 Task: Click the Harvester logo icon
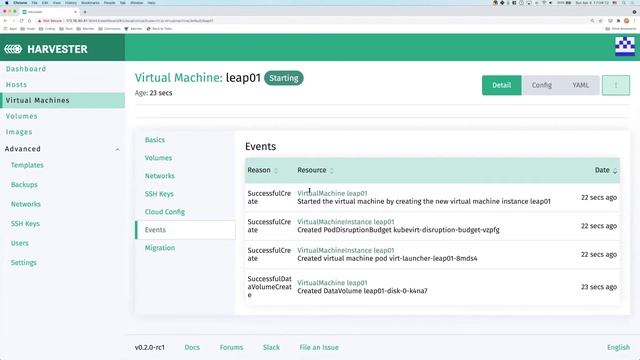[x=13, y=49]
